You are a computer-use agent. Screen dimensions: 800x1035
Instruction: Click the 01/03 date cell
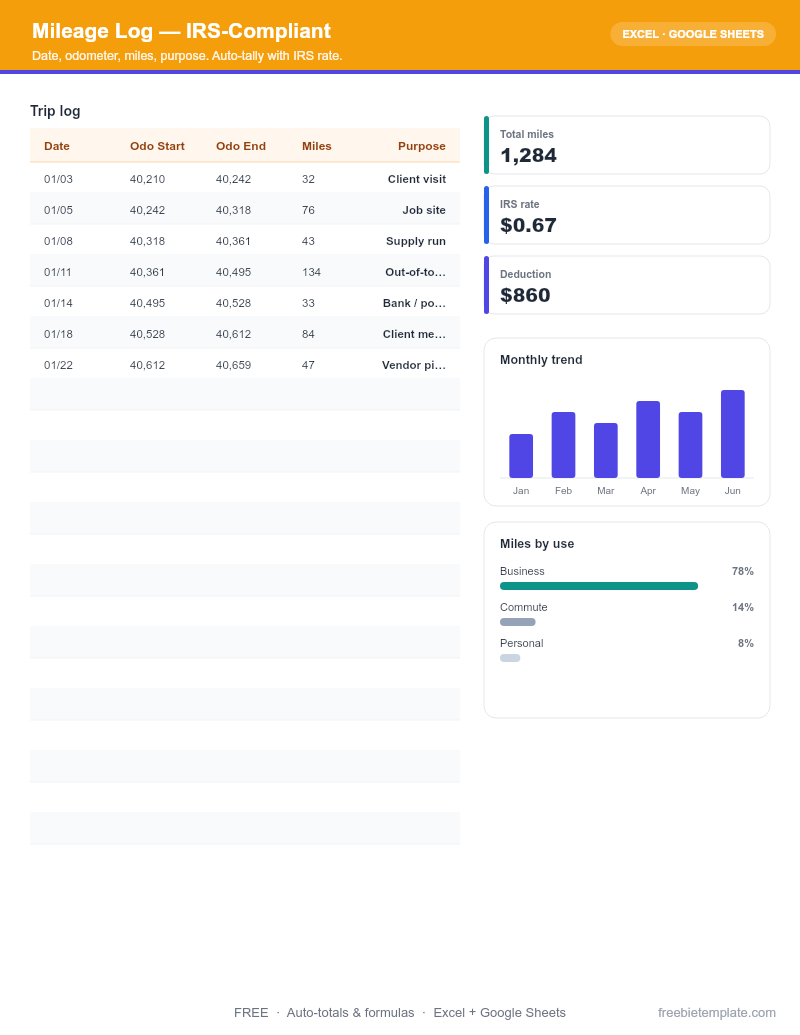pos(58,180)
